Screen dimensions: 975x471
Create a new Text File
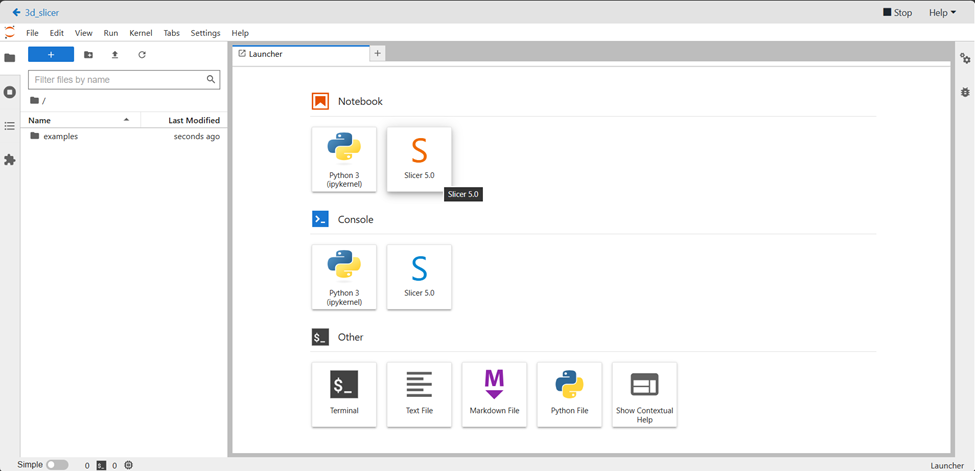tap(419, 394)
